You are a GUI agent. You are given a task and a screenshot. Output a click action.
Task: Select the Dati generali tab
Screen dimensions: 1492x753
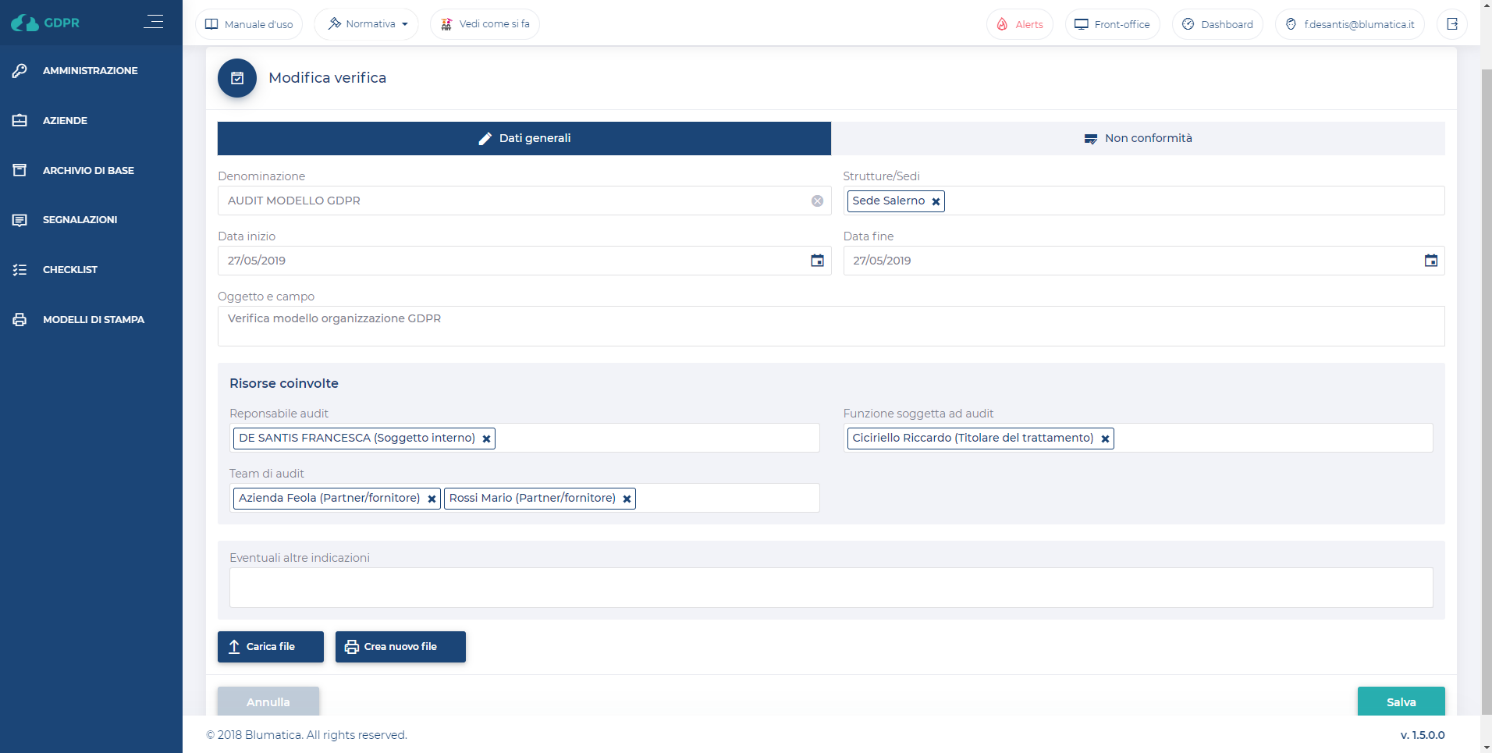524,138
